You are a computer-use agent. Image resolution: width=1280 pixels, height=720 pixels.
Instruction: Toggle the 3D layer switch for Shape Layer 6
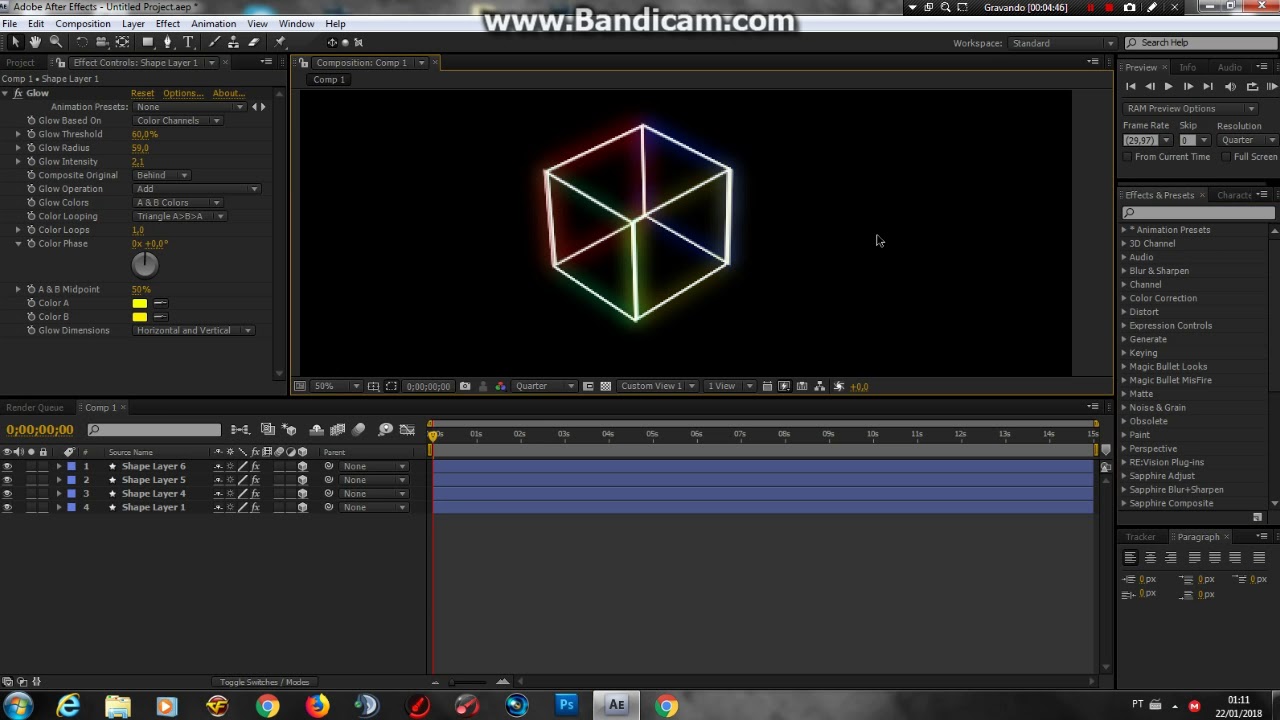[x=302, y=466]
